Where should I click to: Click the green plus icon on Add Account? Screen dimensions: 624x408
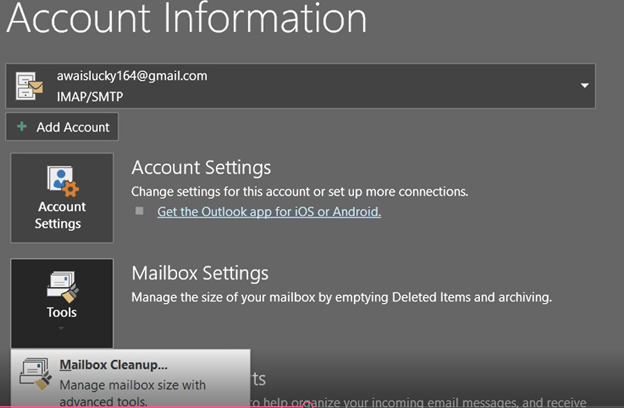22,127
